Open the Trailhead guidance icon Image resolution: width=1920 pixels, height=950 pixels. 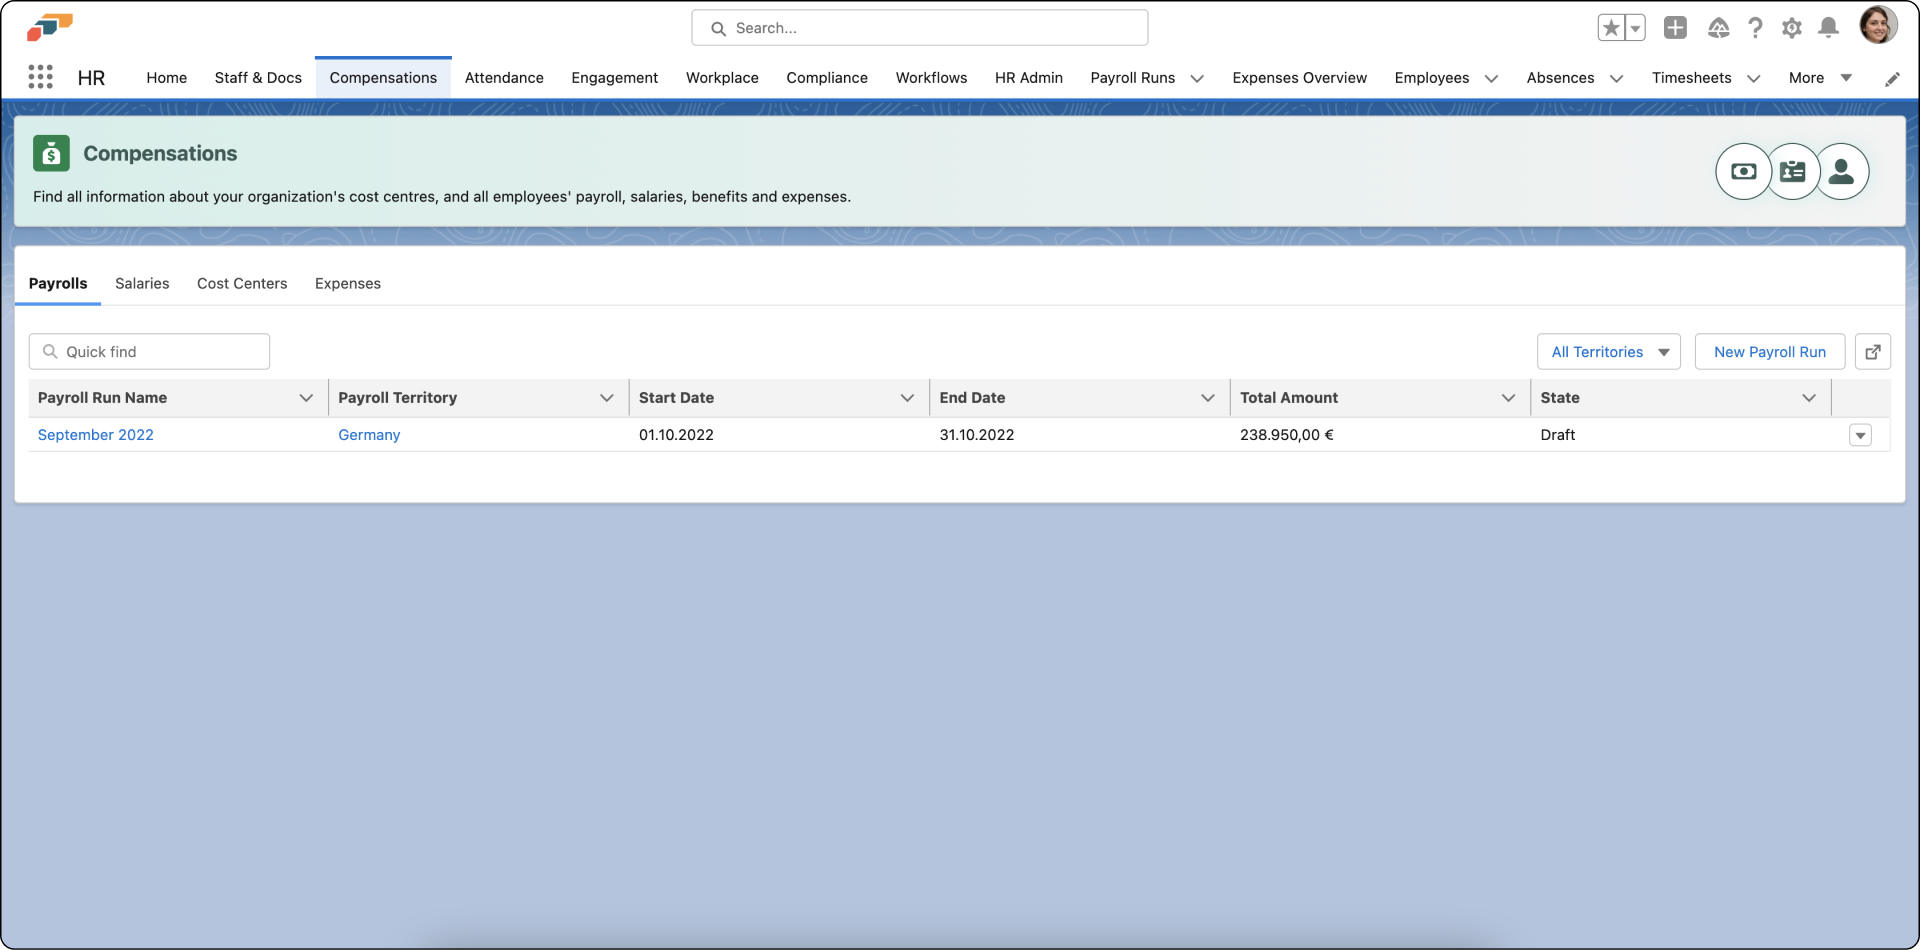pos(1718,27)
